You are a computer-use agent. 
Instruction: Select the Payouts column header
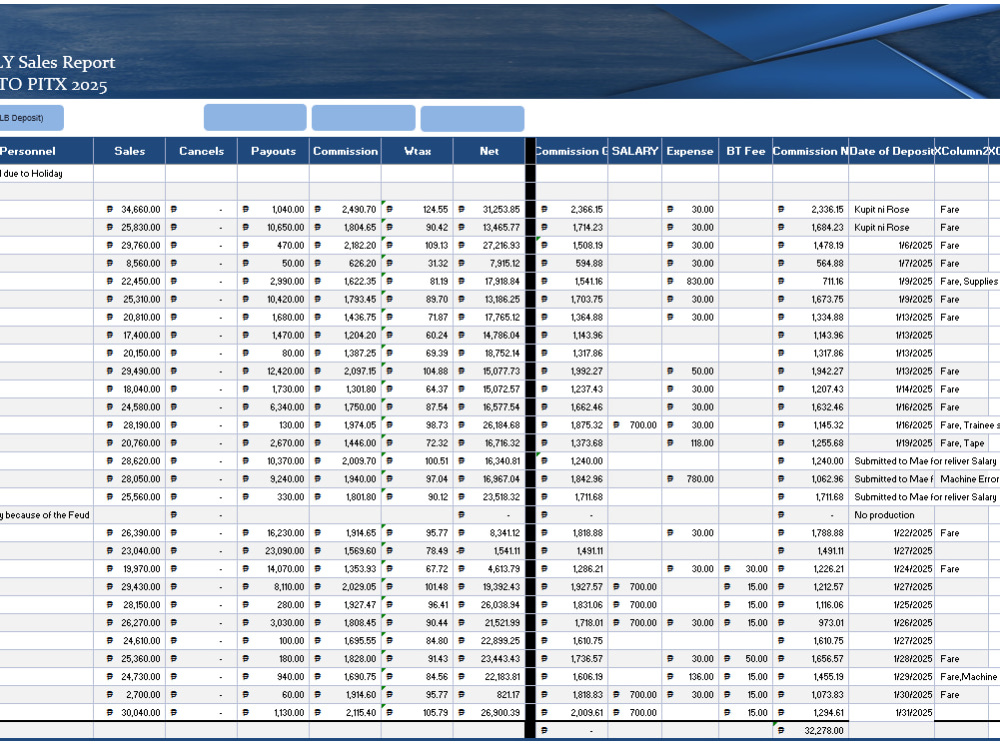tap(274, 151)
